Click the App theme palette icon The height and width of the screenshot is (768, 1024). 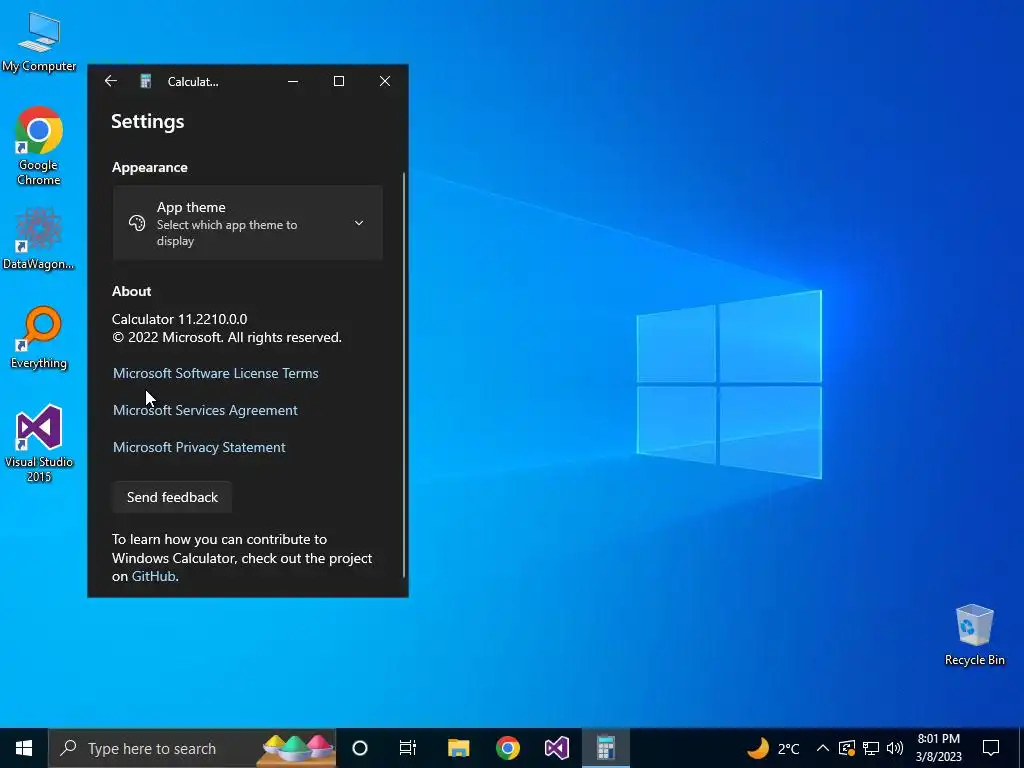136,223
